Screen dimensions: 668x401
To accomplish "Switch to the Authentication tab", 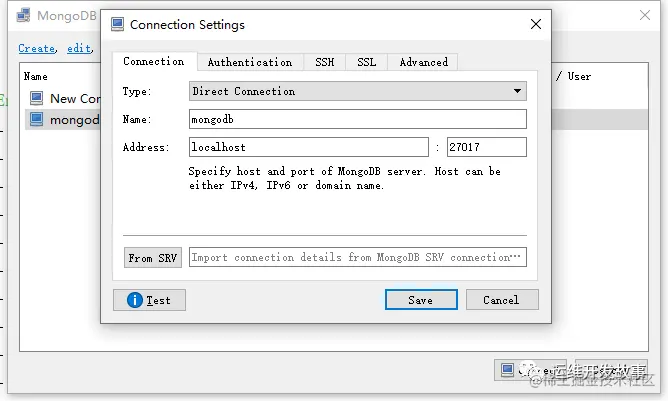I will tap(250, 62).
